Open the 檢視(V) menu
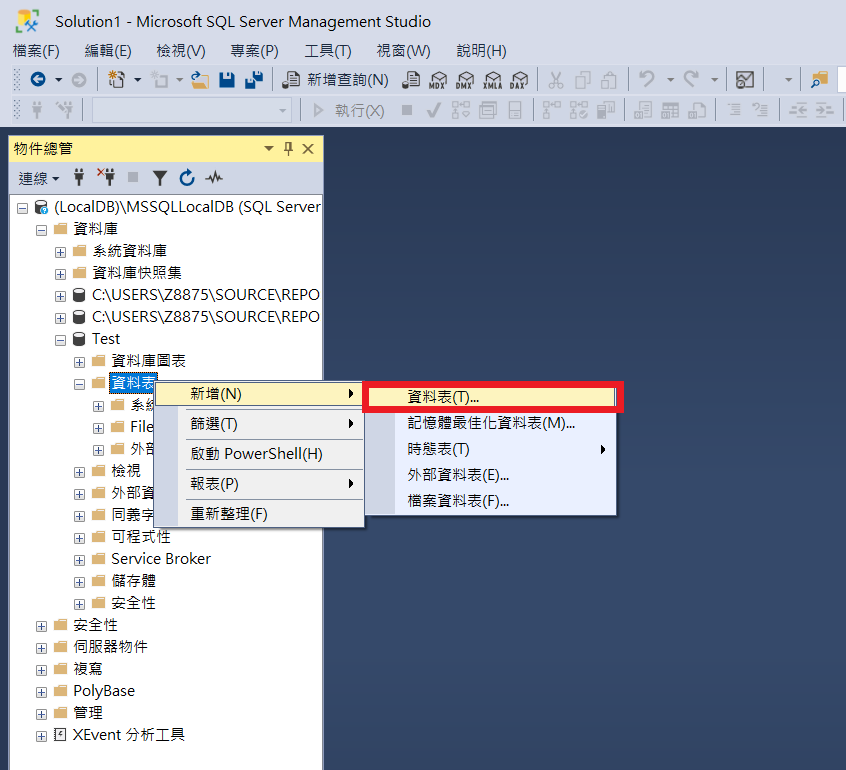Image resolution: width=846 pixels, height=770 pixels. (x=181, y=51)
